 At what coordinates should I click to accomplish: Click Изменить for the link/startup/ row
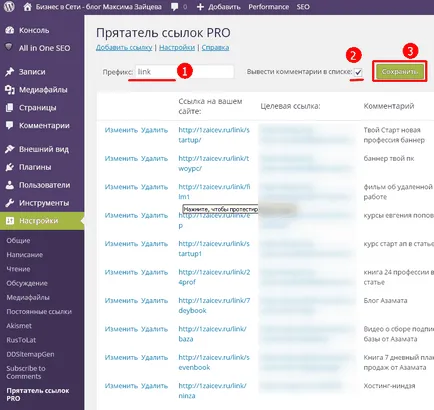(121, 130)
